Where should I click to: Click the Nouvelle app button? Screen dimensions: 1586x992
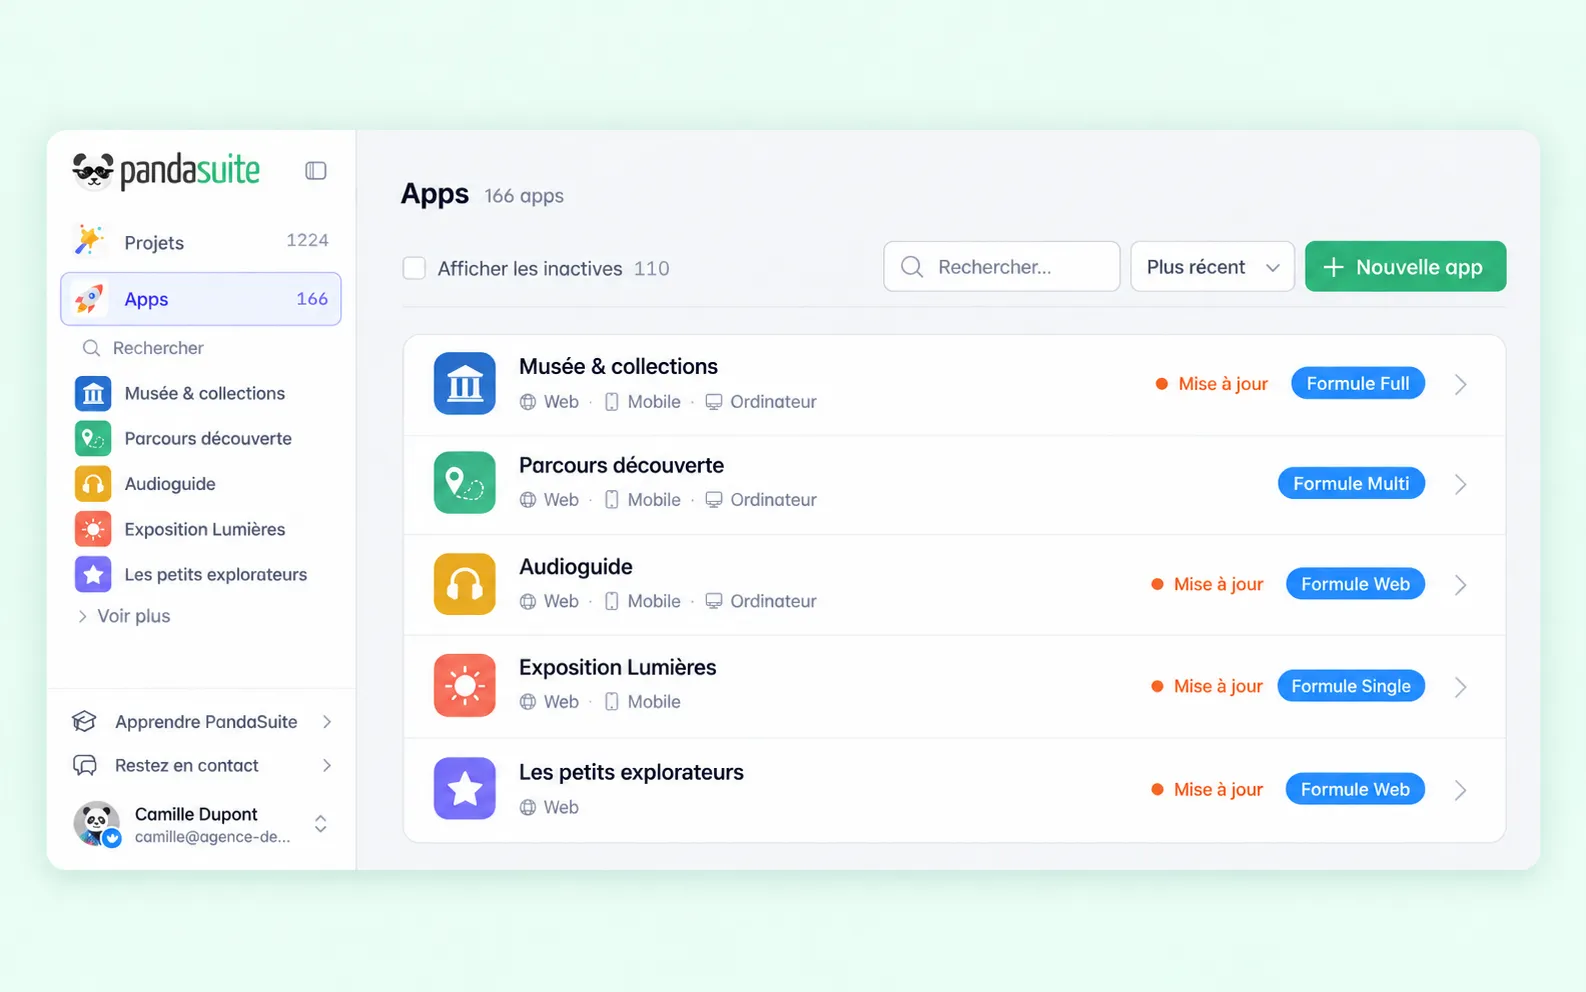[1405, 267]
